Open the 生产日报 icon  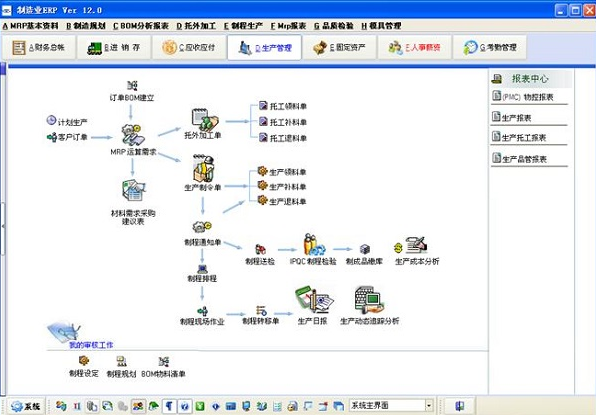tap(314, 300)
